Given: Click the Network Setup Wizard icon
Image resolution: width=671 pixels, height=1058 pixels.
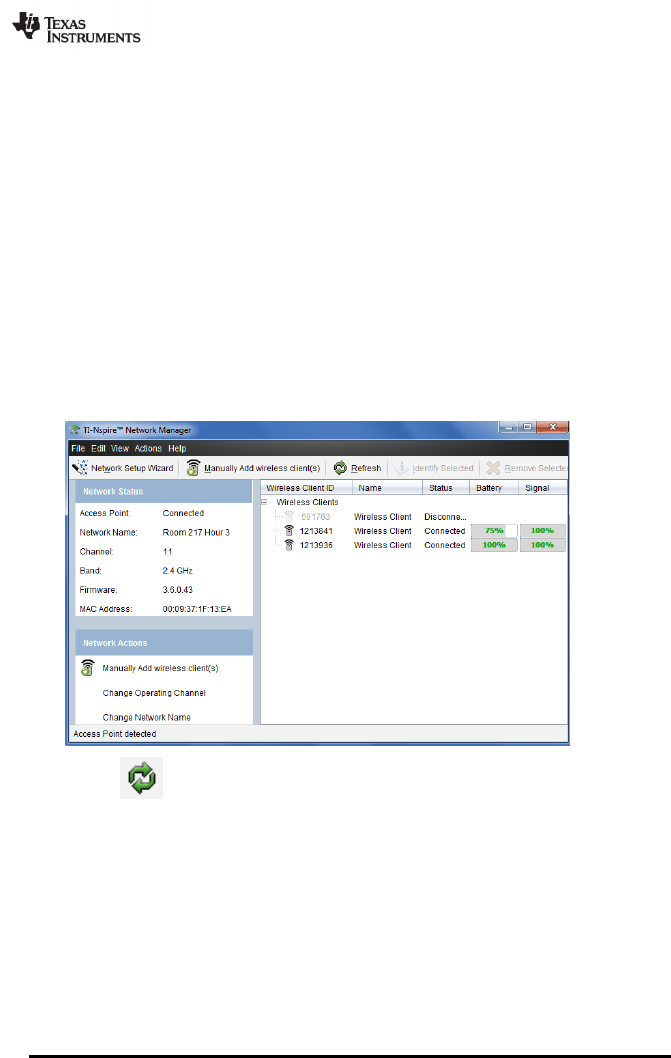Looking at the screenshot, I should click(80, 468).
